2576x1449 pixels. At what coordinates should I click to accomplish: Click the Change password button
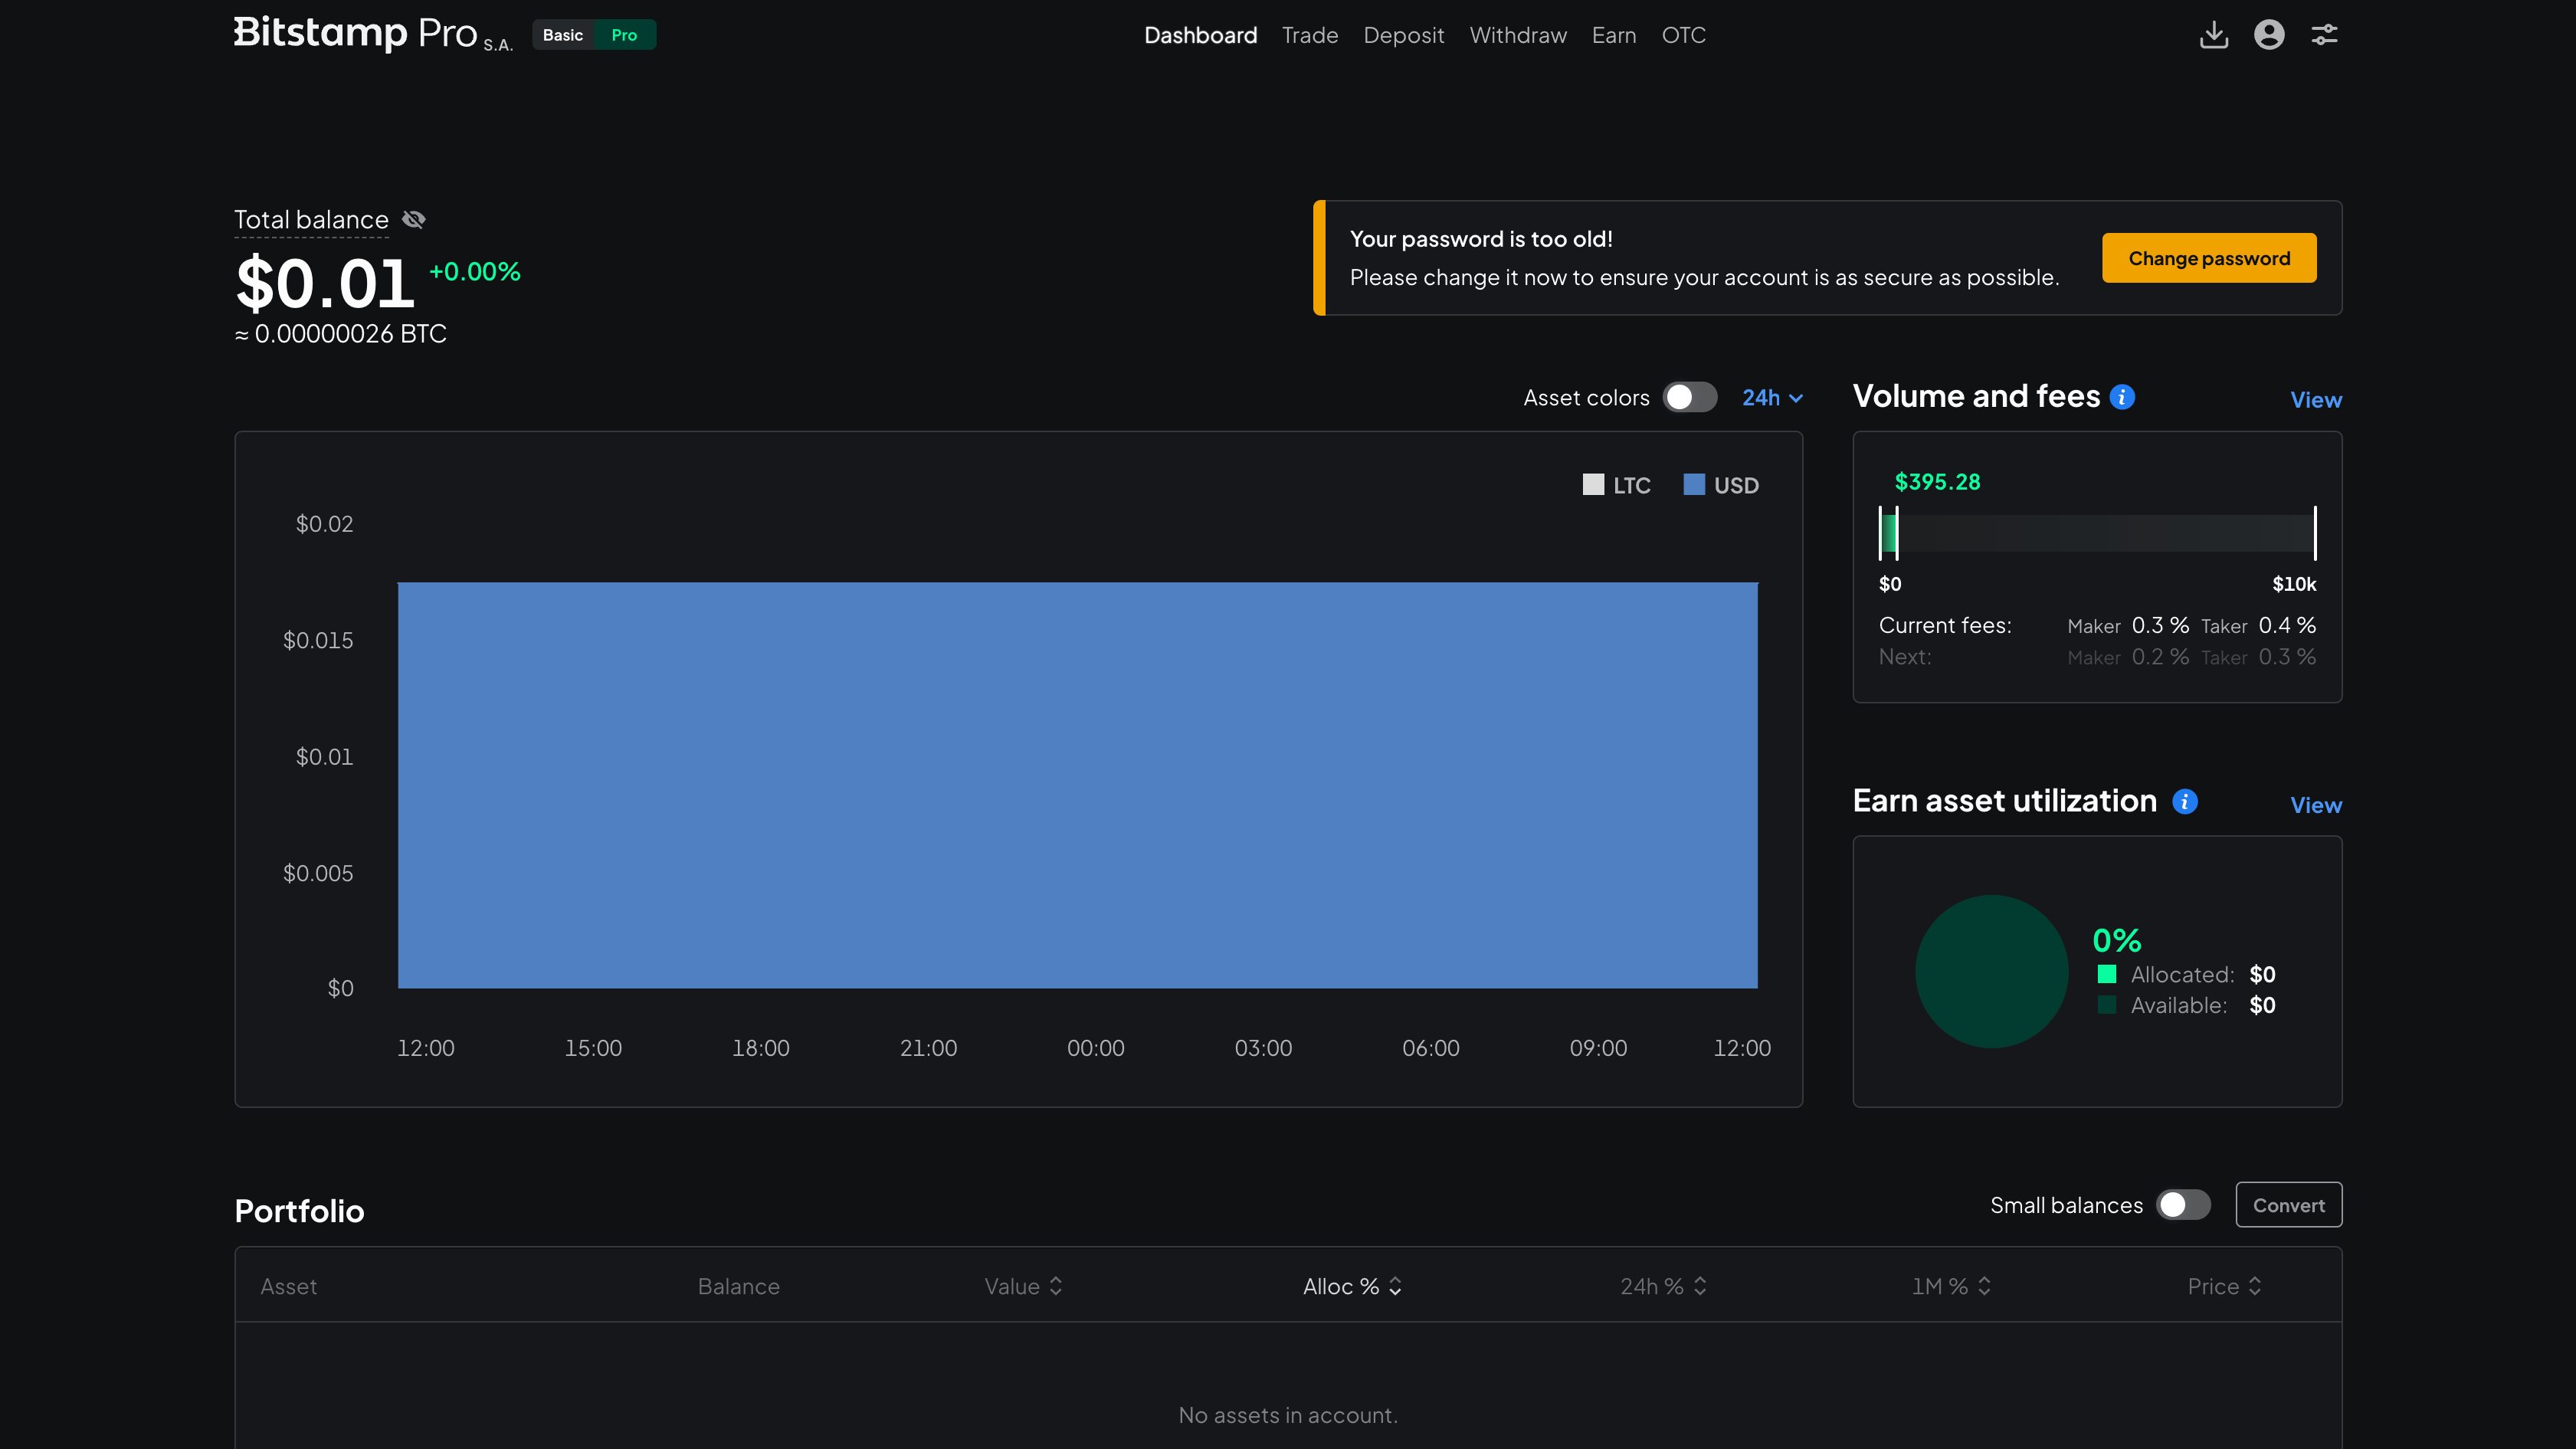pyautogui.click(x=2208, y=258)
